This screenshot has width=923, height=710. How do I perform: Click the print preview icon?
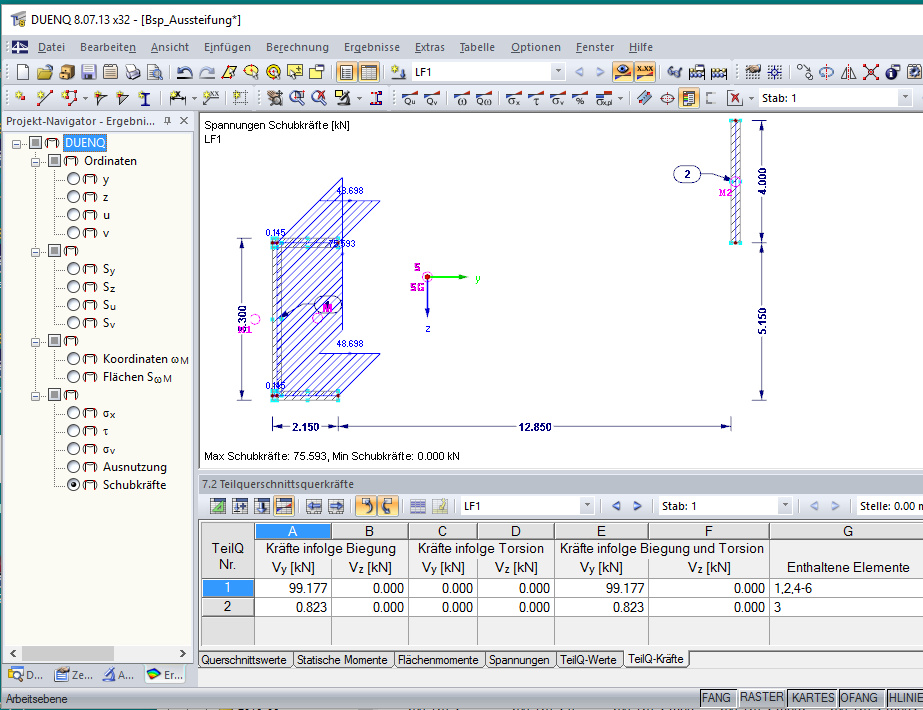pos(154,72)
